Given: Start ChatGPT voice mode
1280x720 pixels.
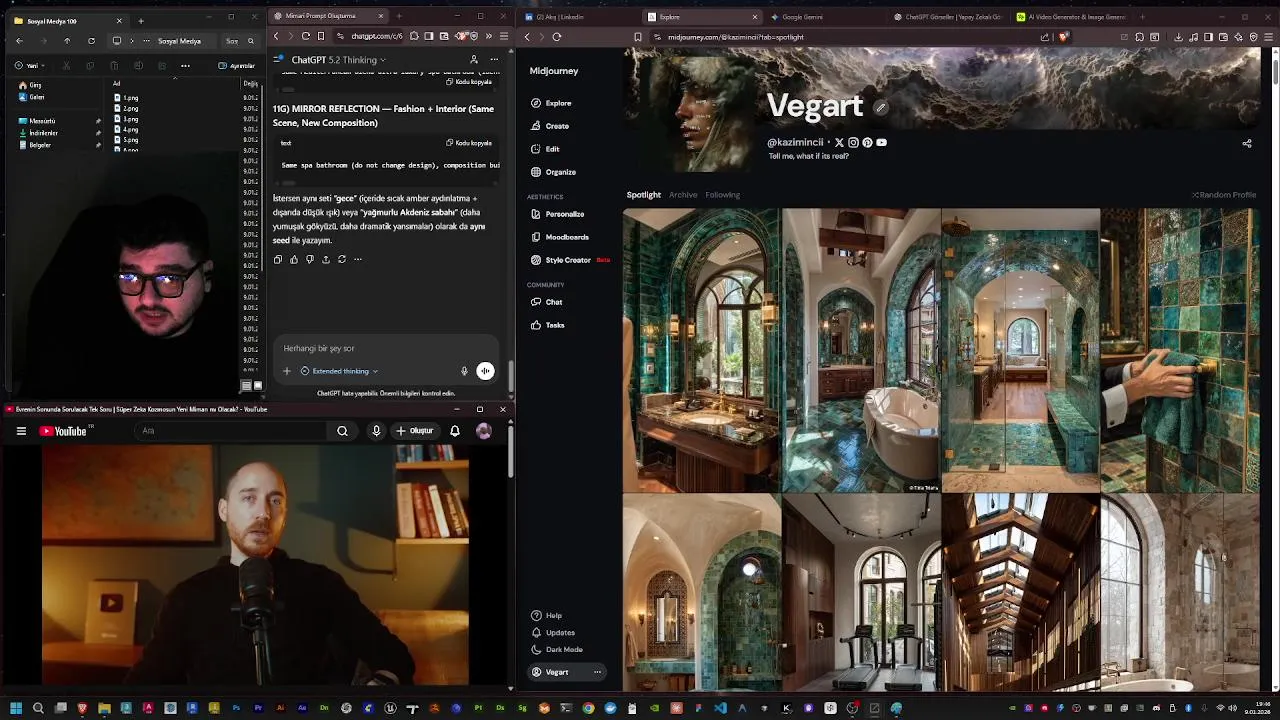Looking at the screenshot, I should click(x=485, y=371).
